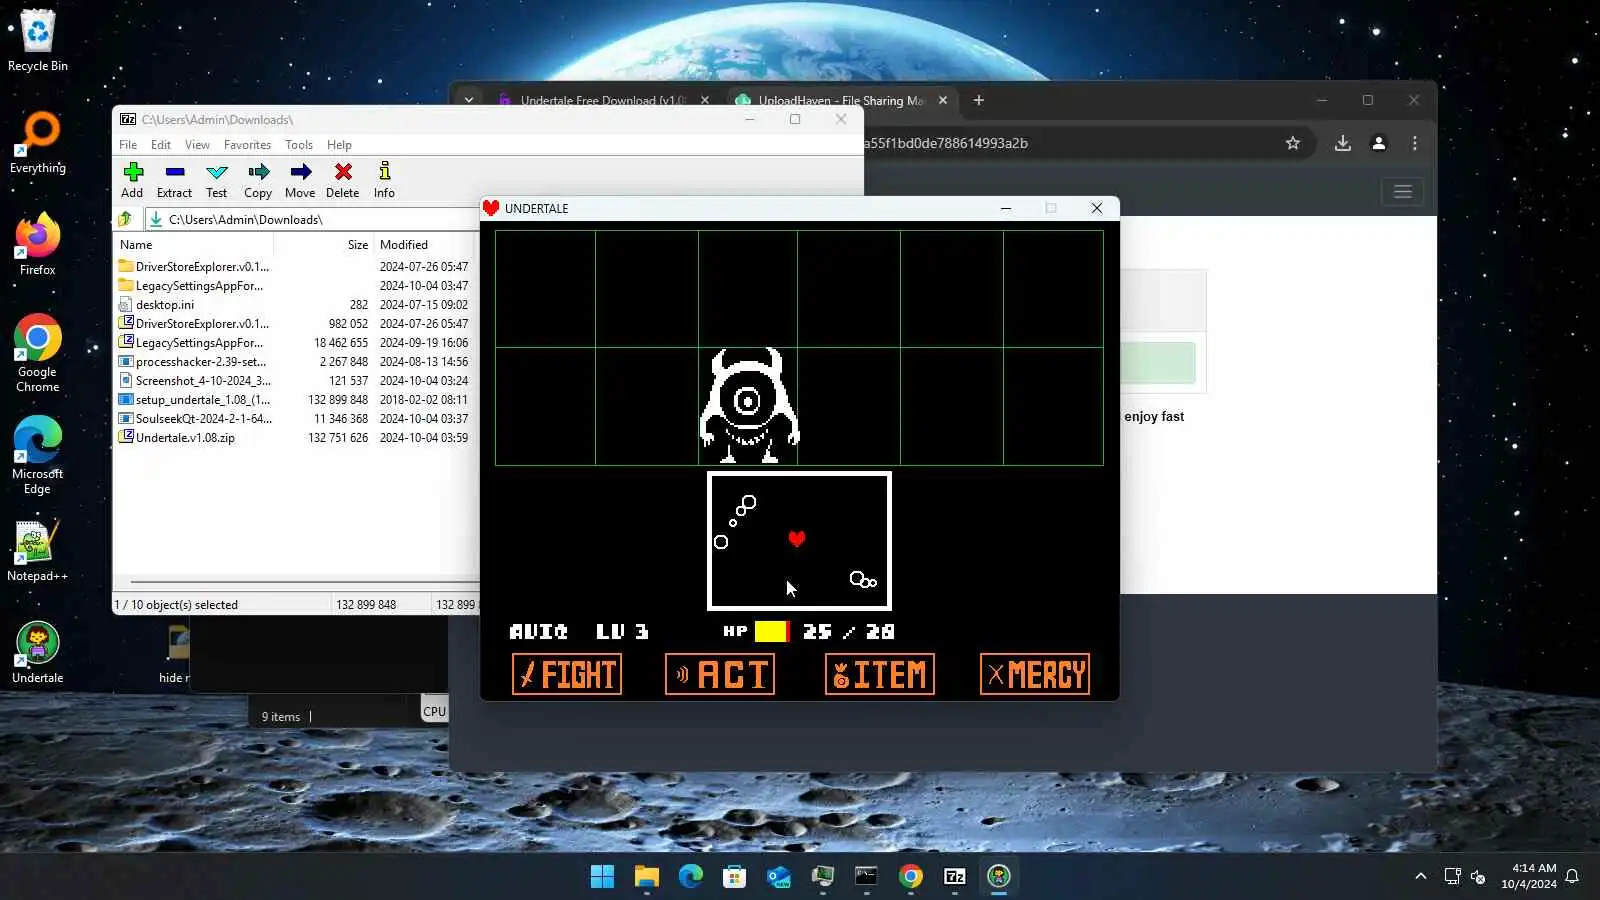Open Info in the 7-Zip toolbar

point(384,180)
